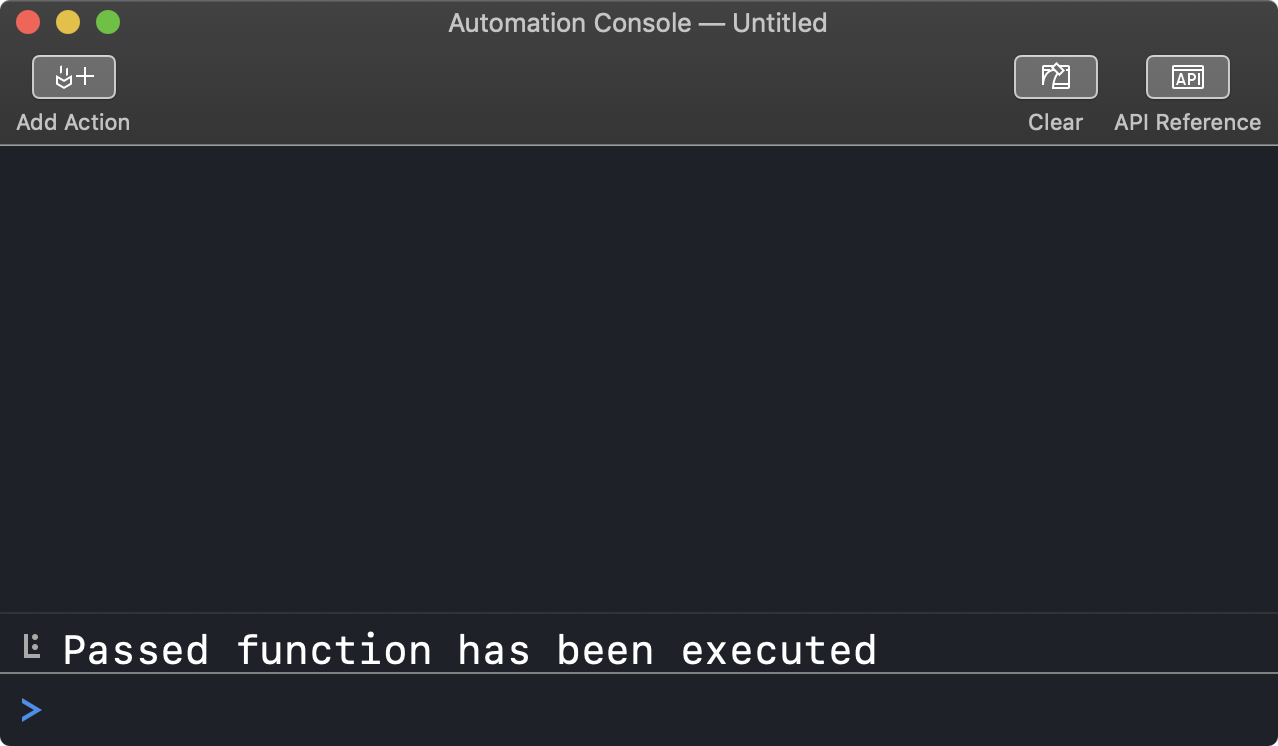Click the API badge icon in the toolbar
The image size is (1278, 746).
(x=1186, y=77)
